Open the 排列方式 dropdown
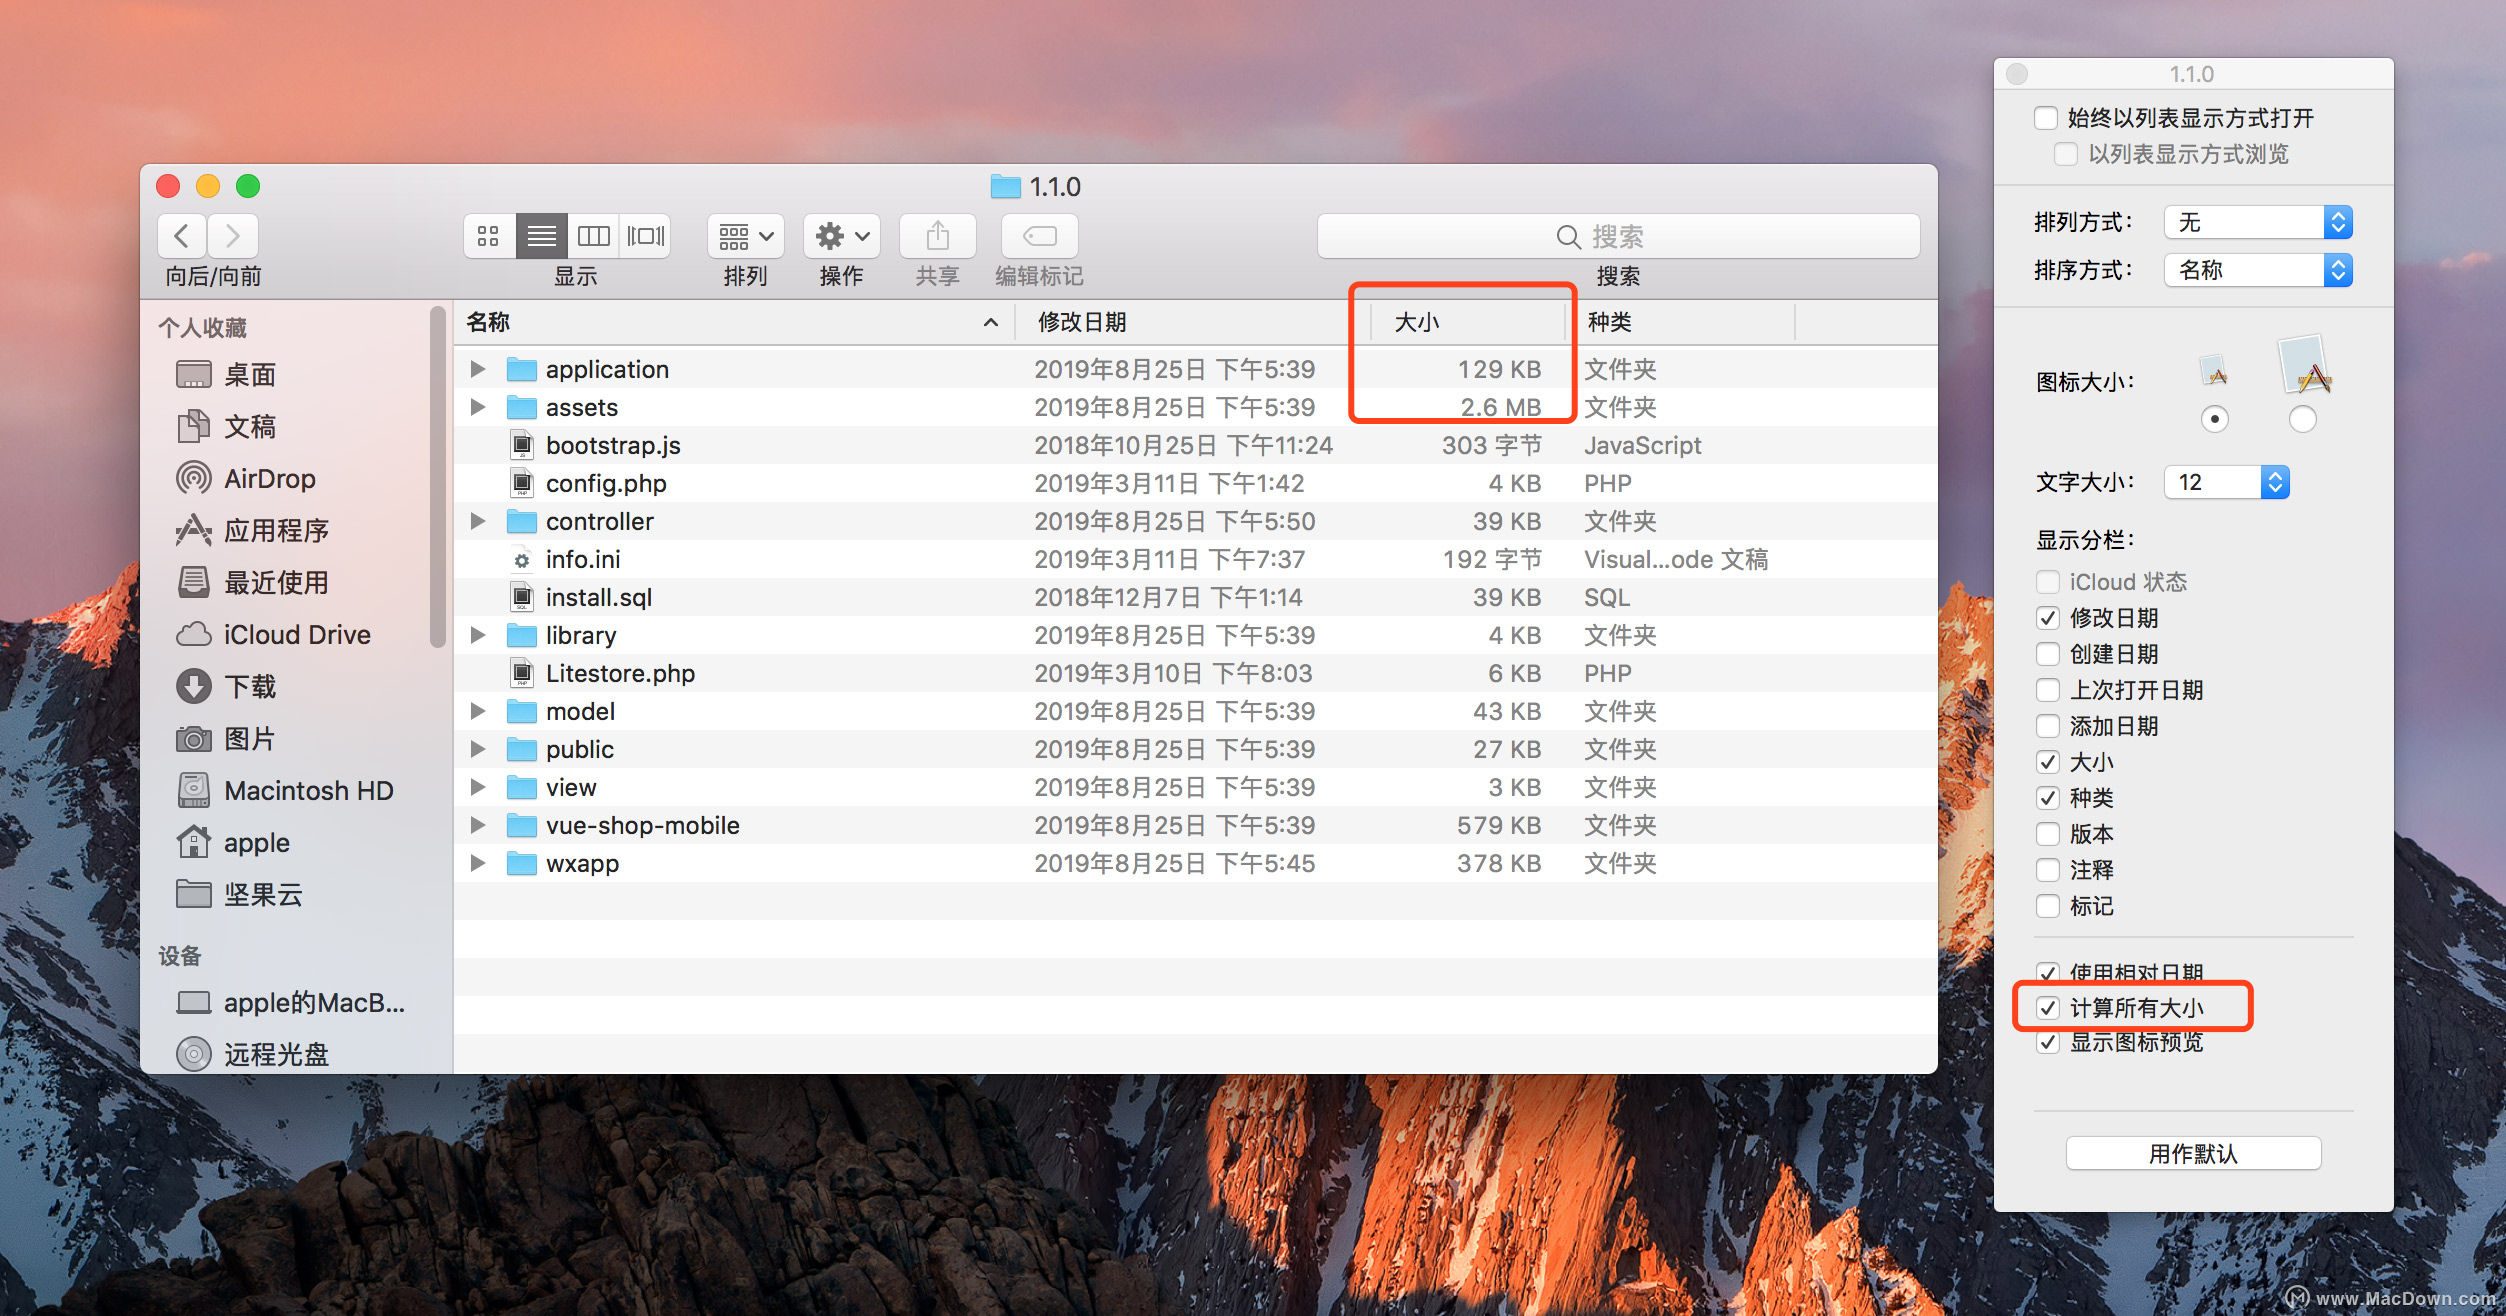The image size is (2506, 1316). (2258, 222)
